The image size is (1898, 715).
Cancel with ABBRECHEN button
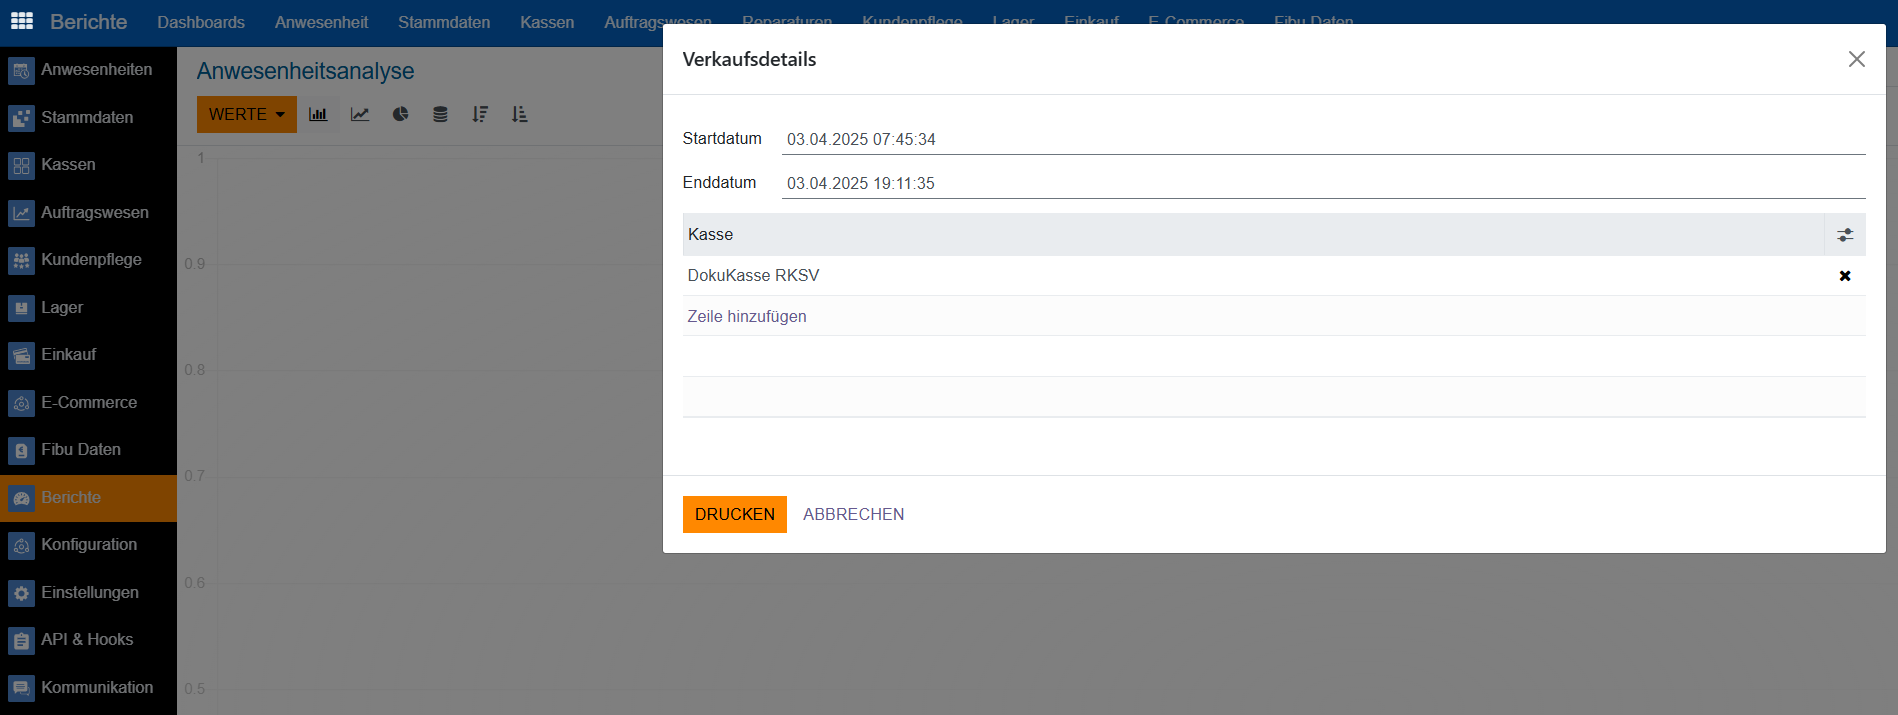(853, 514)
